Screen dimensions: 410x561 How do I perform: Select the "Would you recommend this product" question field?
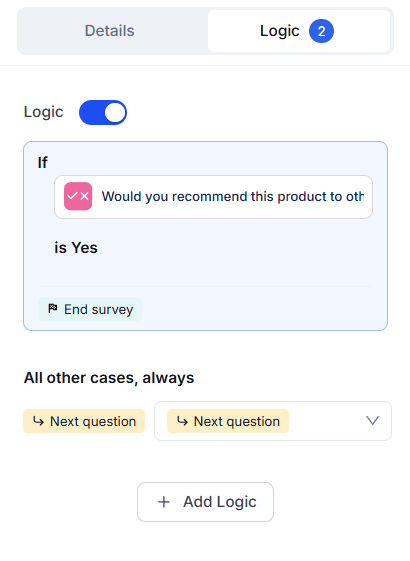[213, 197]
